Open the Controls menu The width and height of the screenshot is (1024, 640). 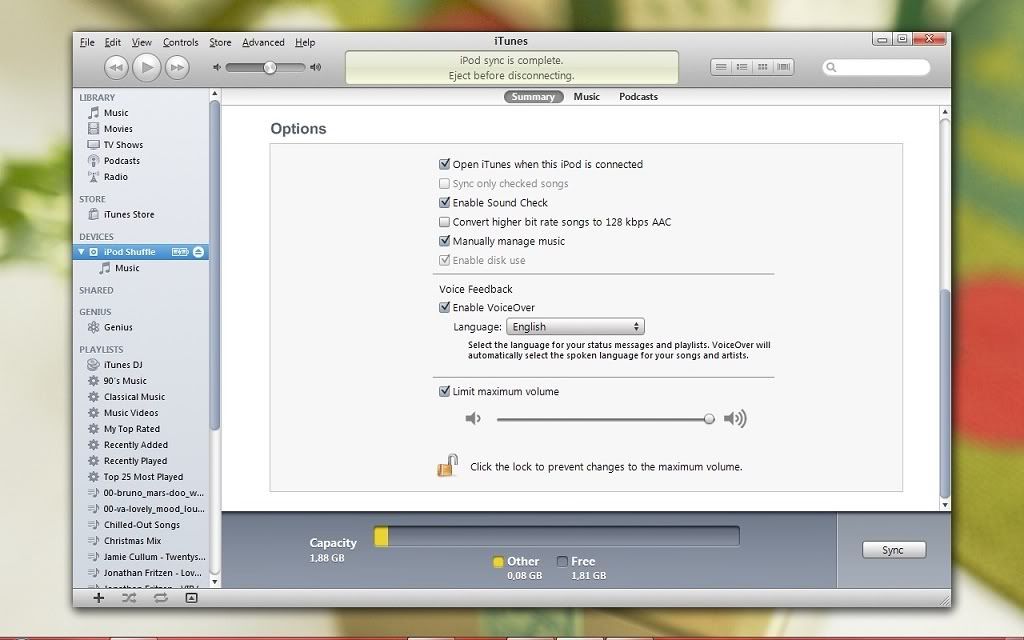(x=180, y=42)
